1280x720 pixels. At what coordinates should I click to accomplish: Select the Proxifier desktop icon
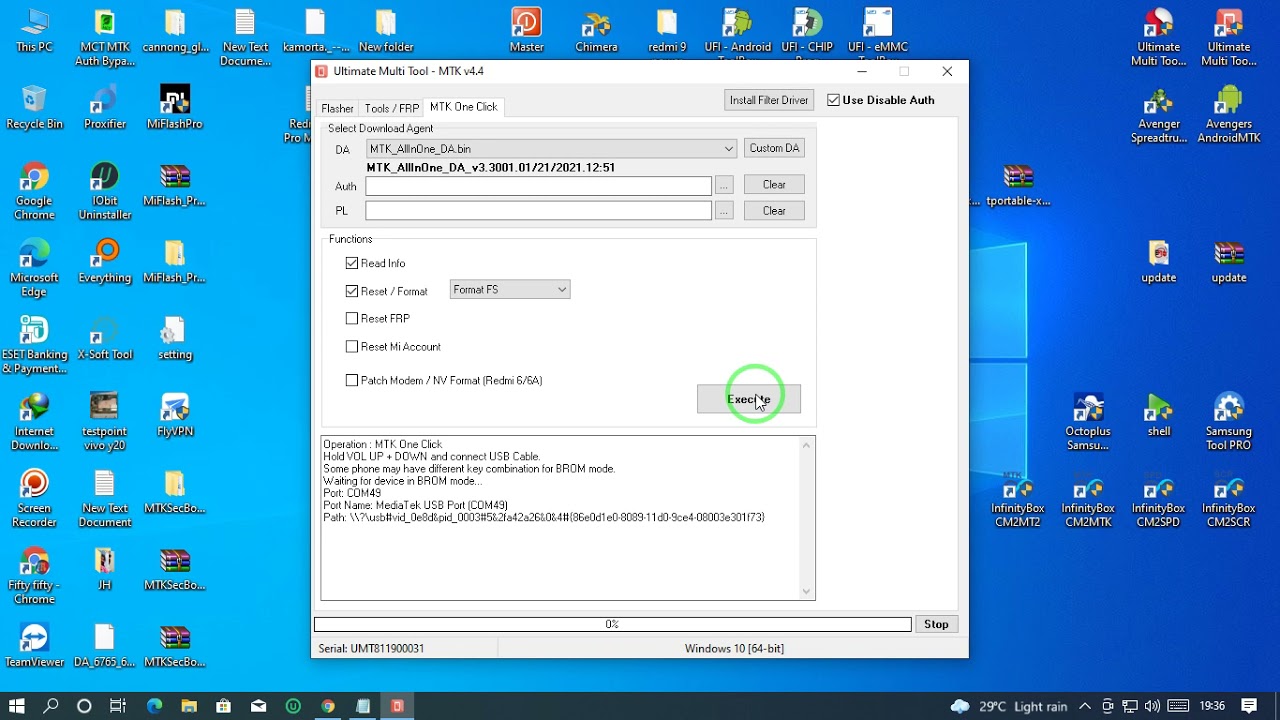[104, 107]
